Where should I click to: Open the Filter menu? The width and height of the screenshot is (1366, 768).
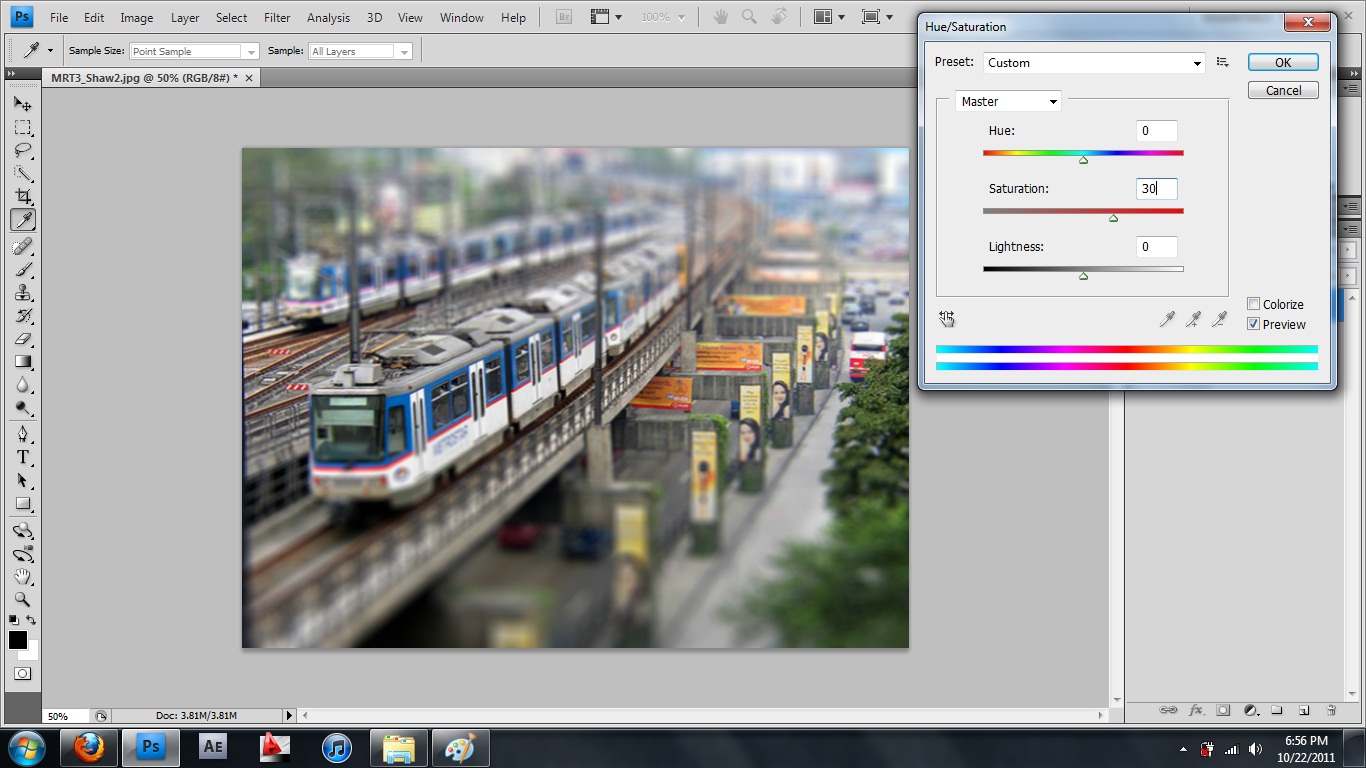tap(277, 17)
